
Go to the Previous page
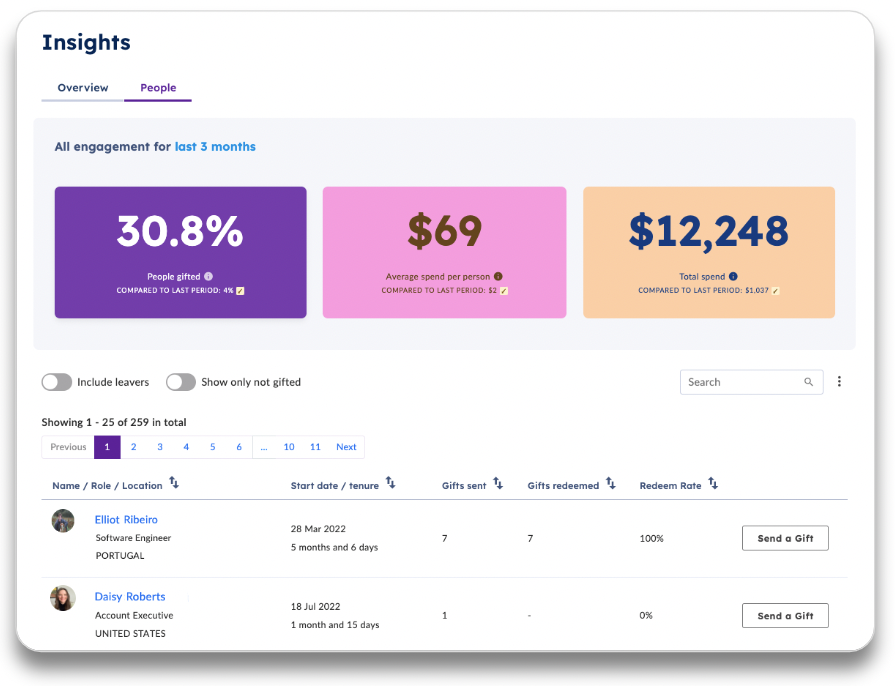[68, 447]
